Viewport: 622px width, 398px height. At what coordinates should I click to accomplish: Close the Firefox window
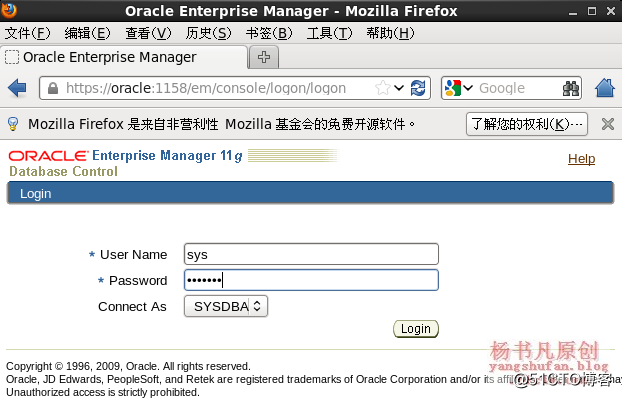pyautogui.click(x=610, y=11)
